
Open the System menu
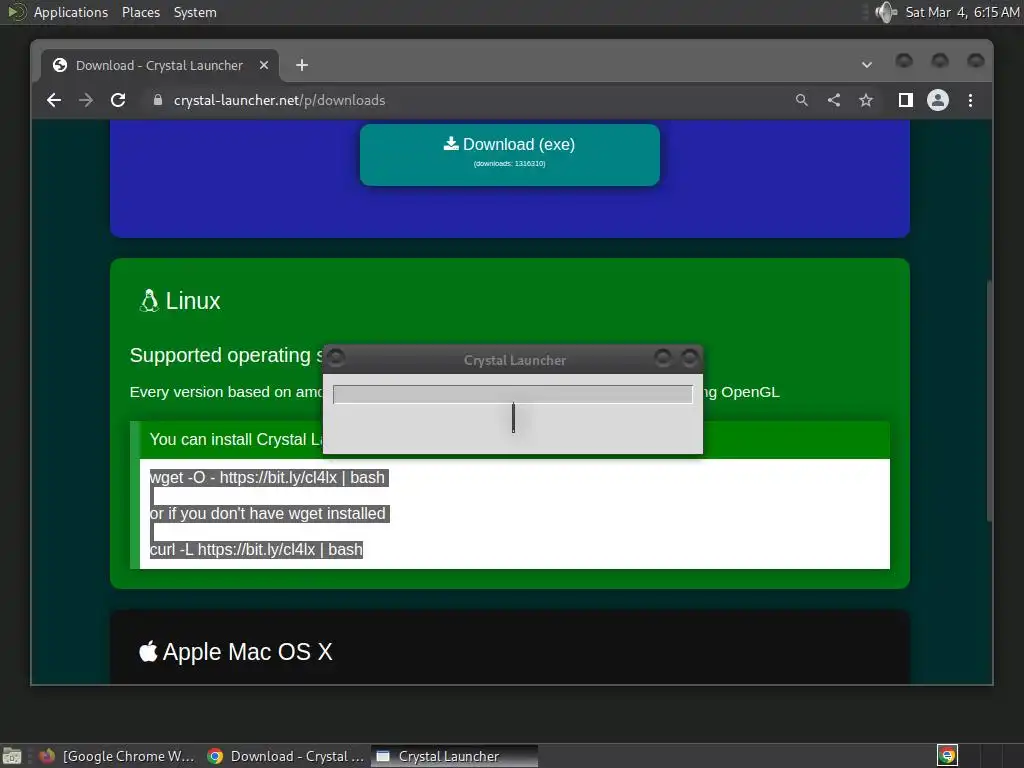(x=195, y=12)
